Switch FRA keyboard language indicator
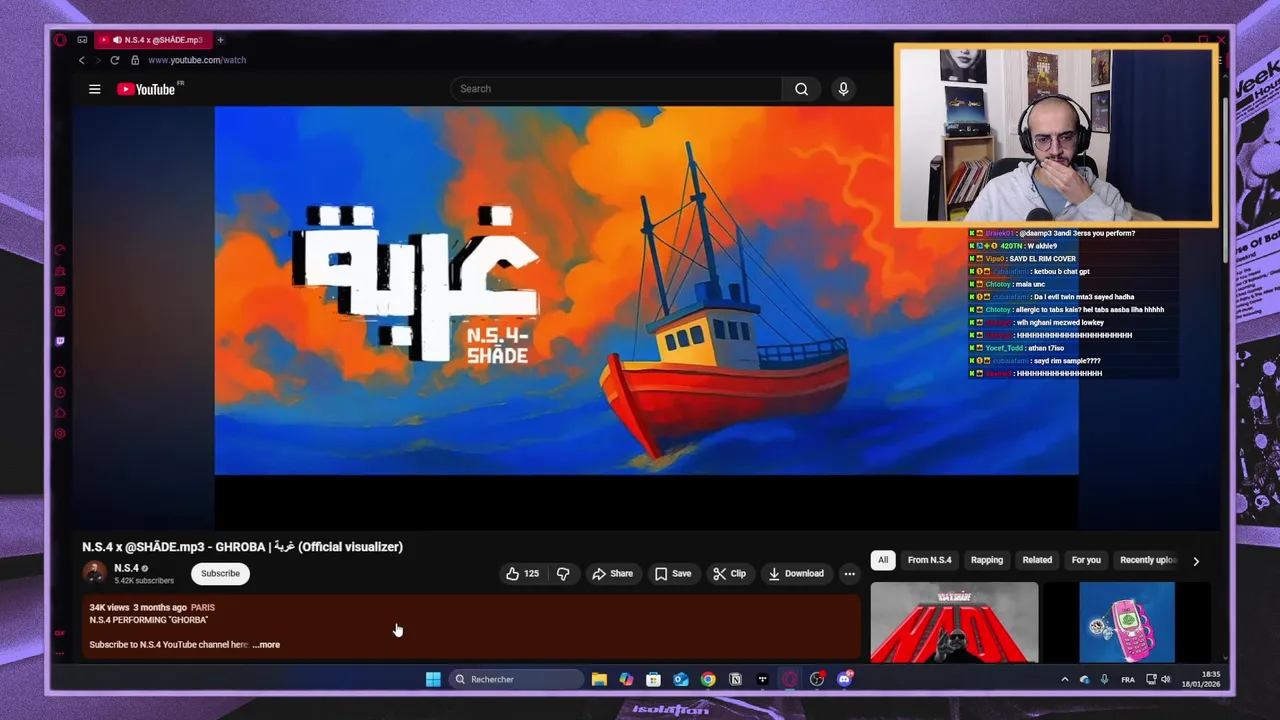 [x=1128, y=680]
